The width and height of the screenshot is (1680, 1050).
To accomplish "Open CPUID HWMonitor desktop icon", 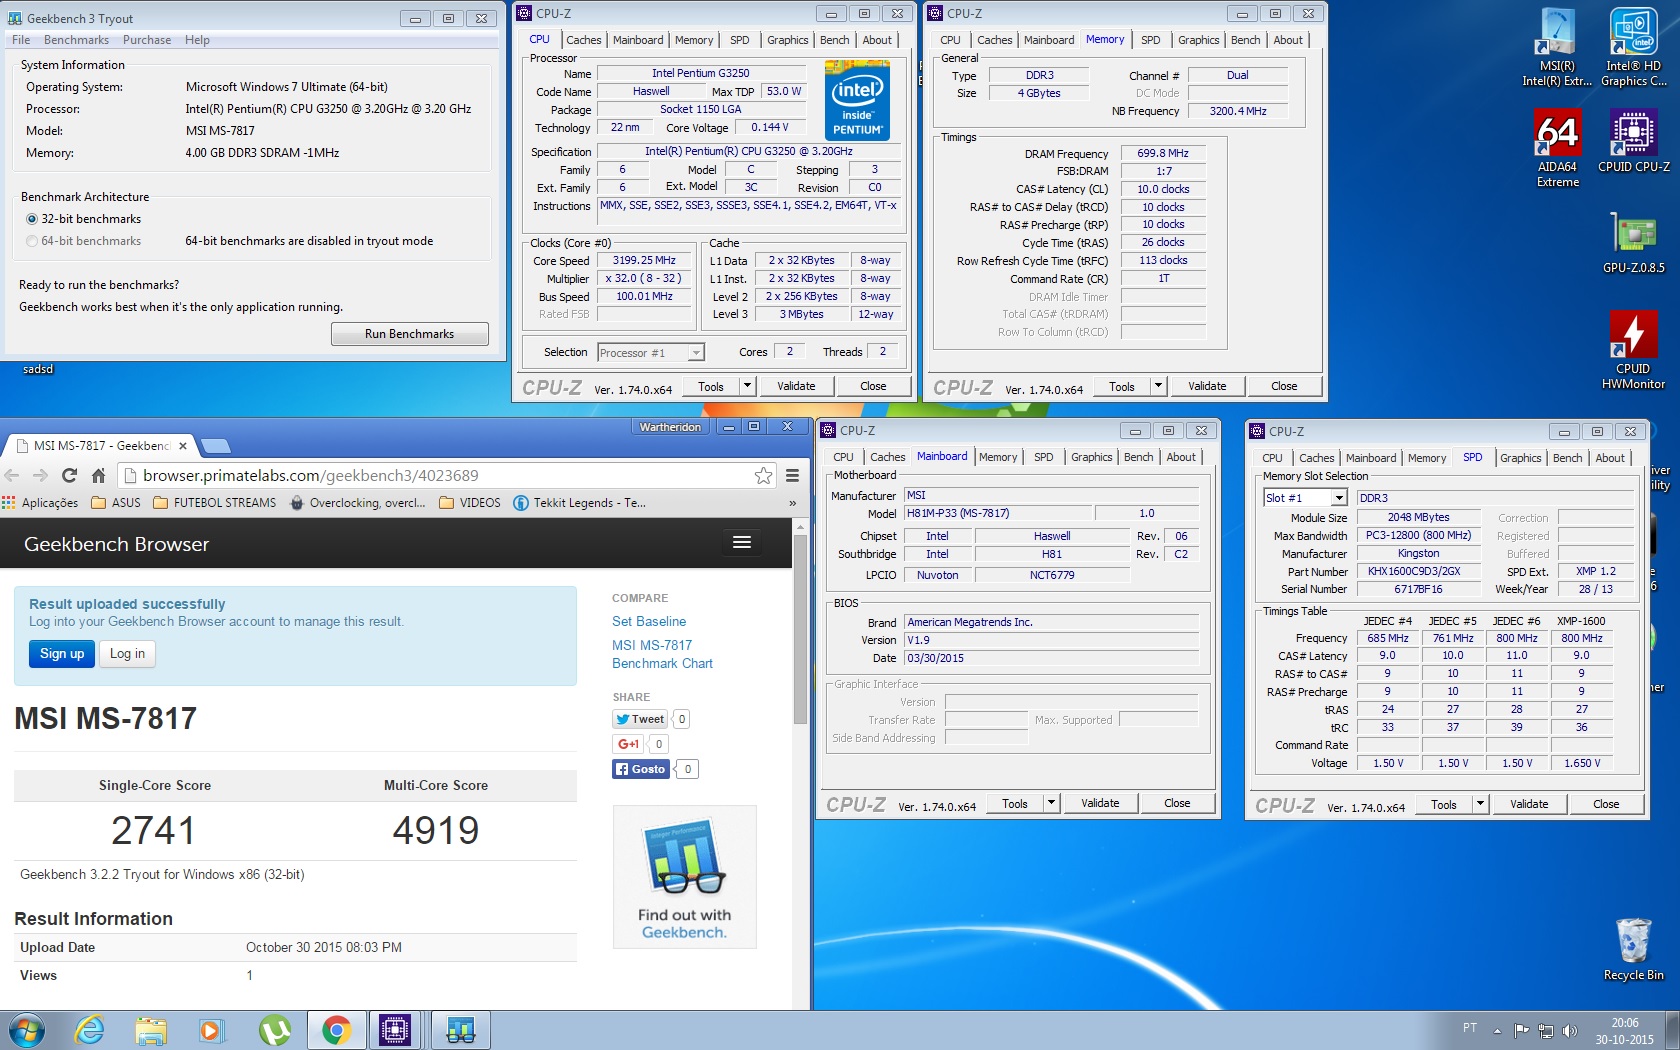I will (x=1633, y=350).
